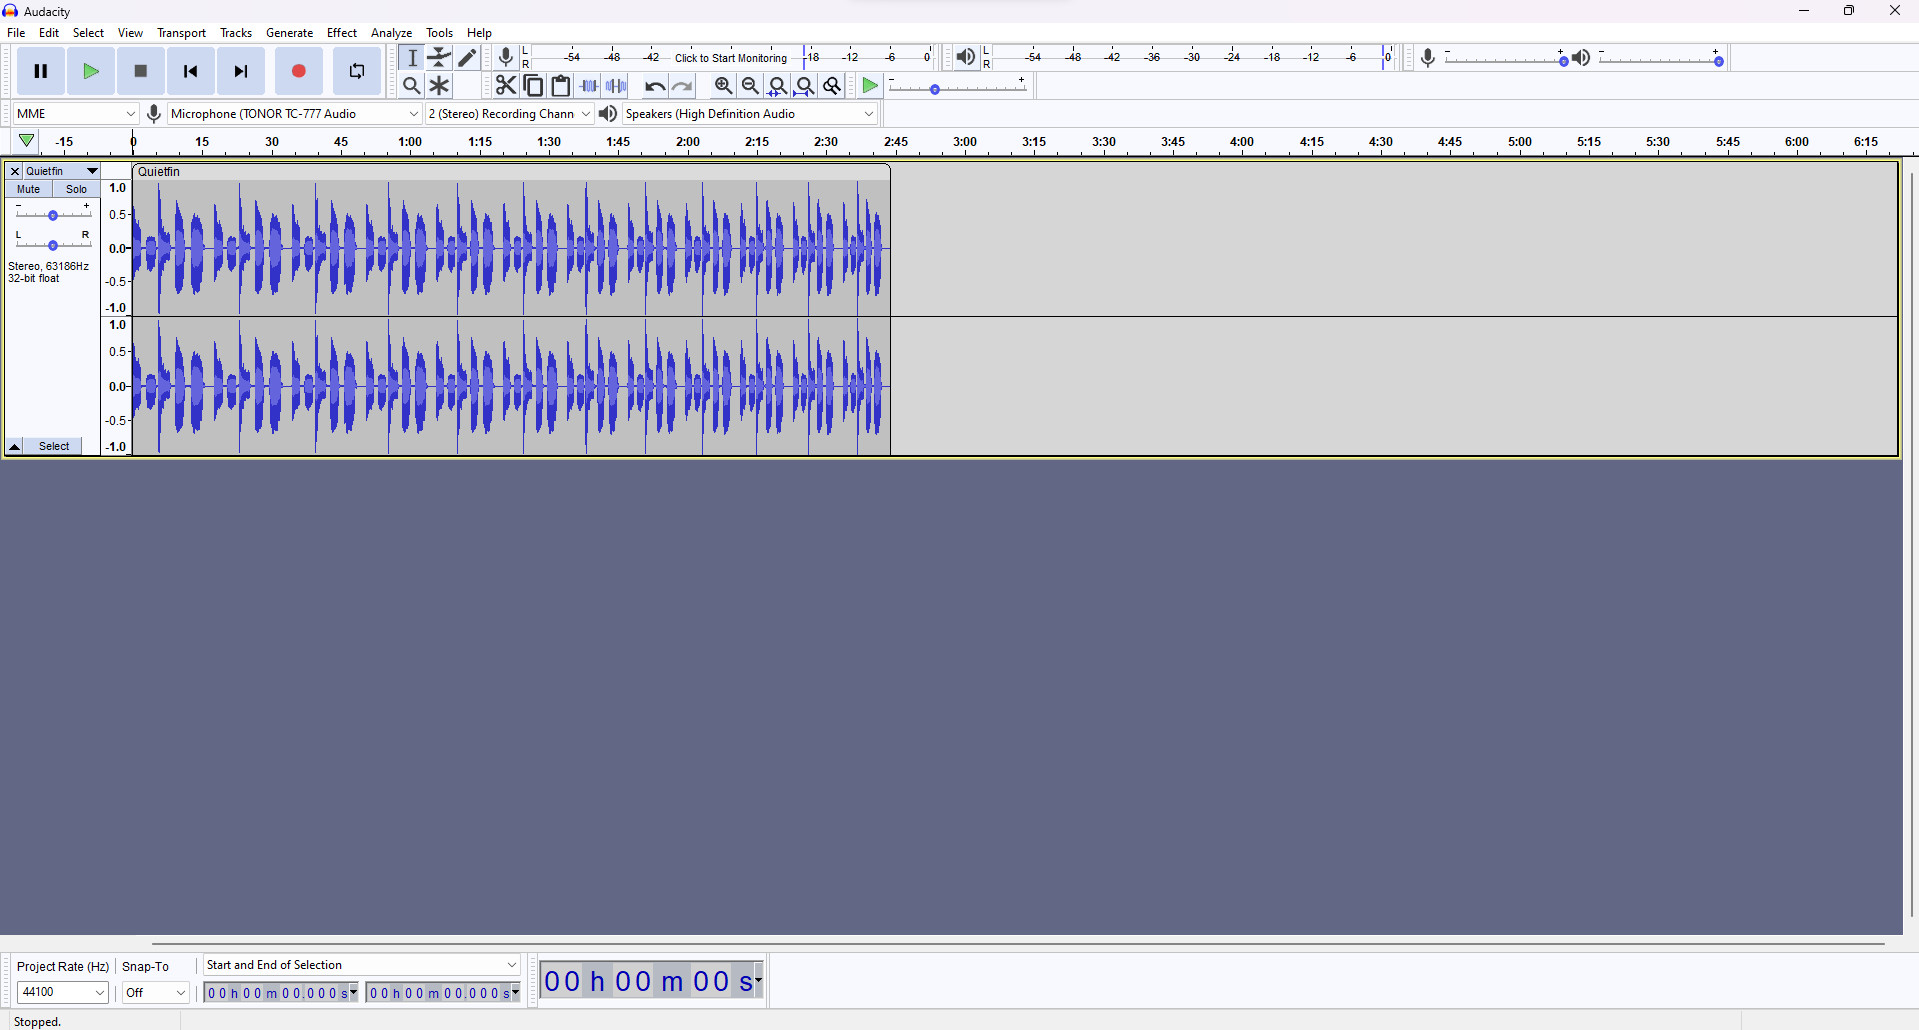Open the Snap-To Off dropdown
Viewport: 1919px width, 1030px height.
156,992
